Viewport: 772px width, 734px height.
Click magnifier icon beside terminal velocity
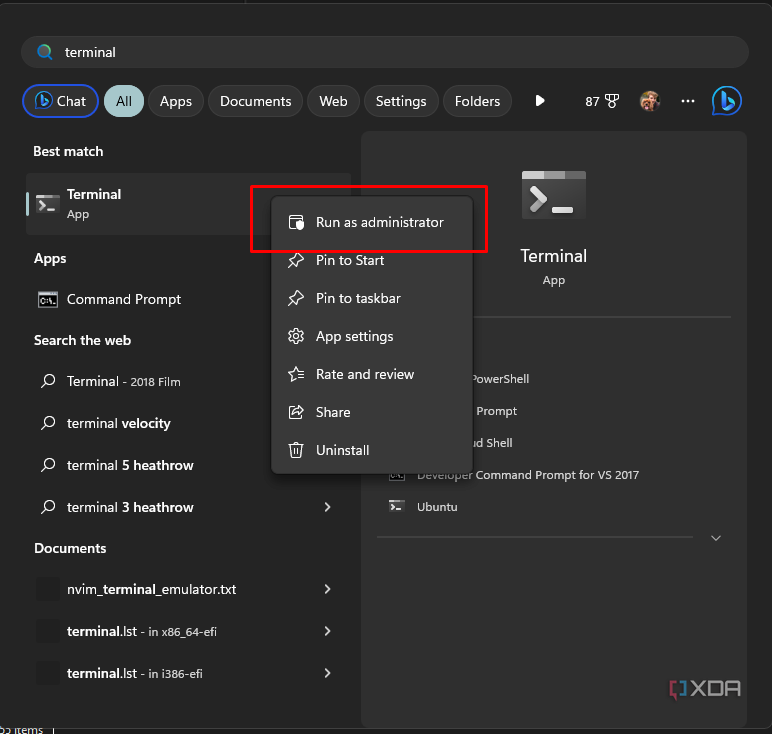click(x=48, y=423)
